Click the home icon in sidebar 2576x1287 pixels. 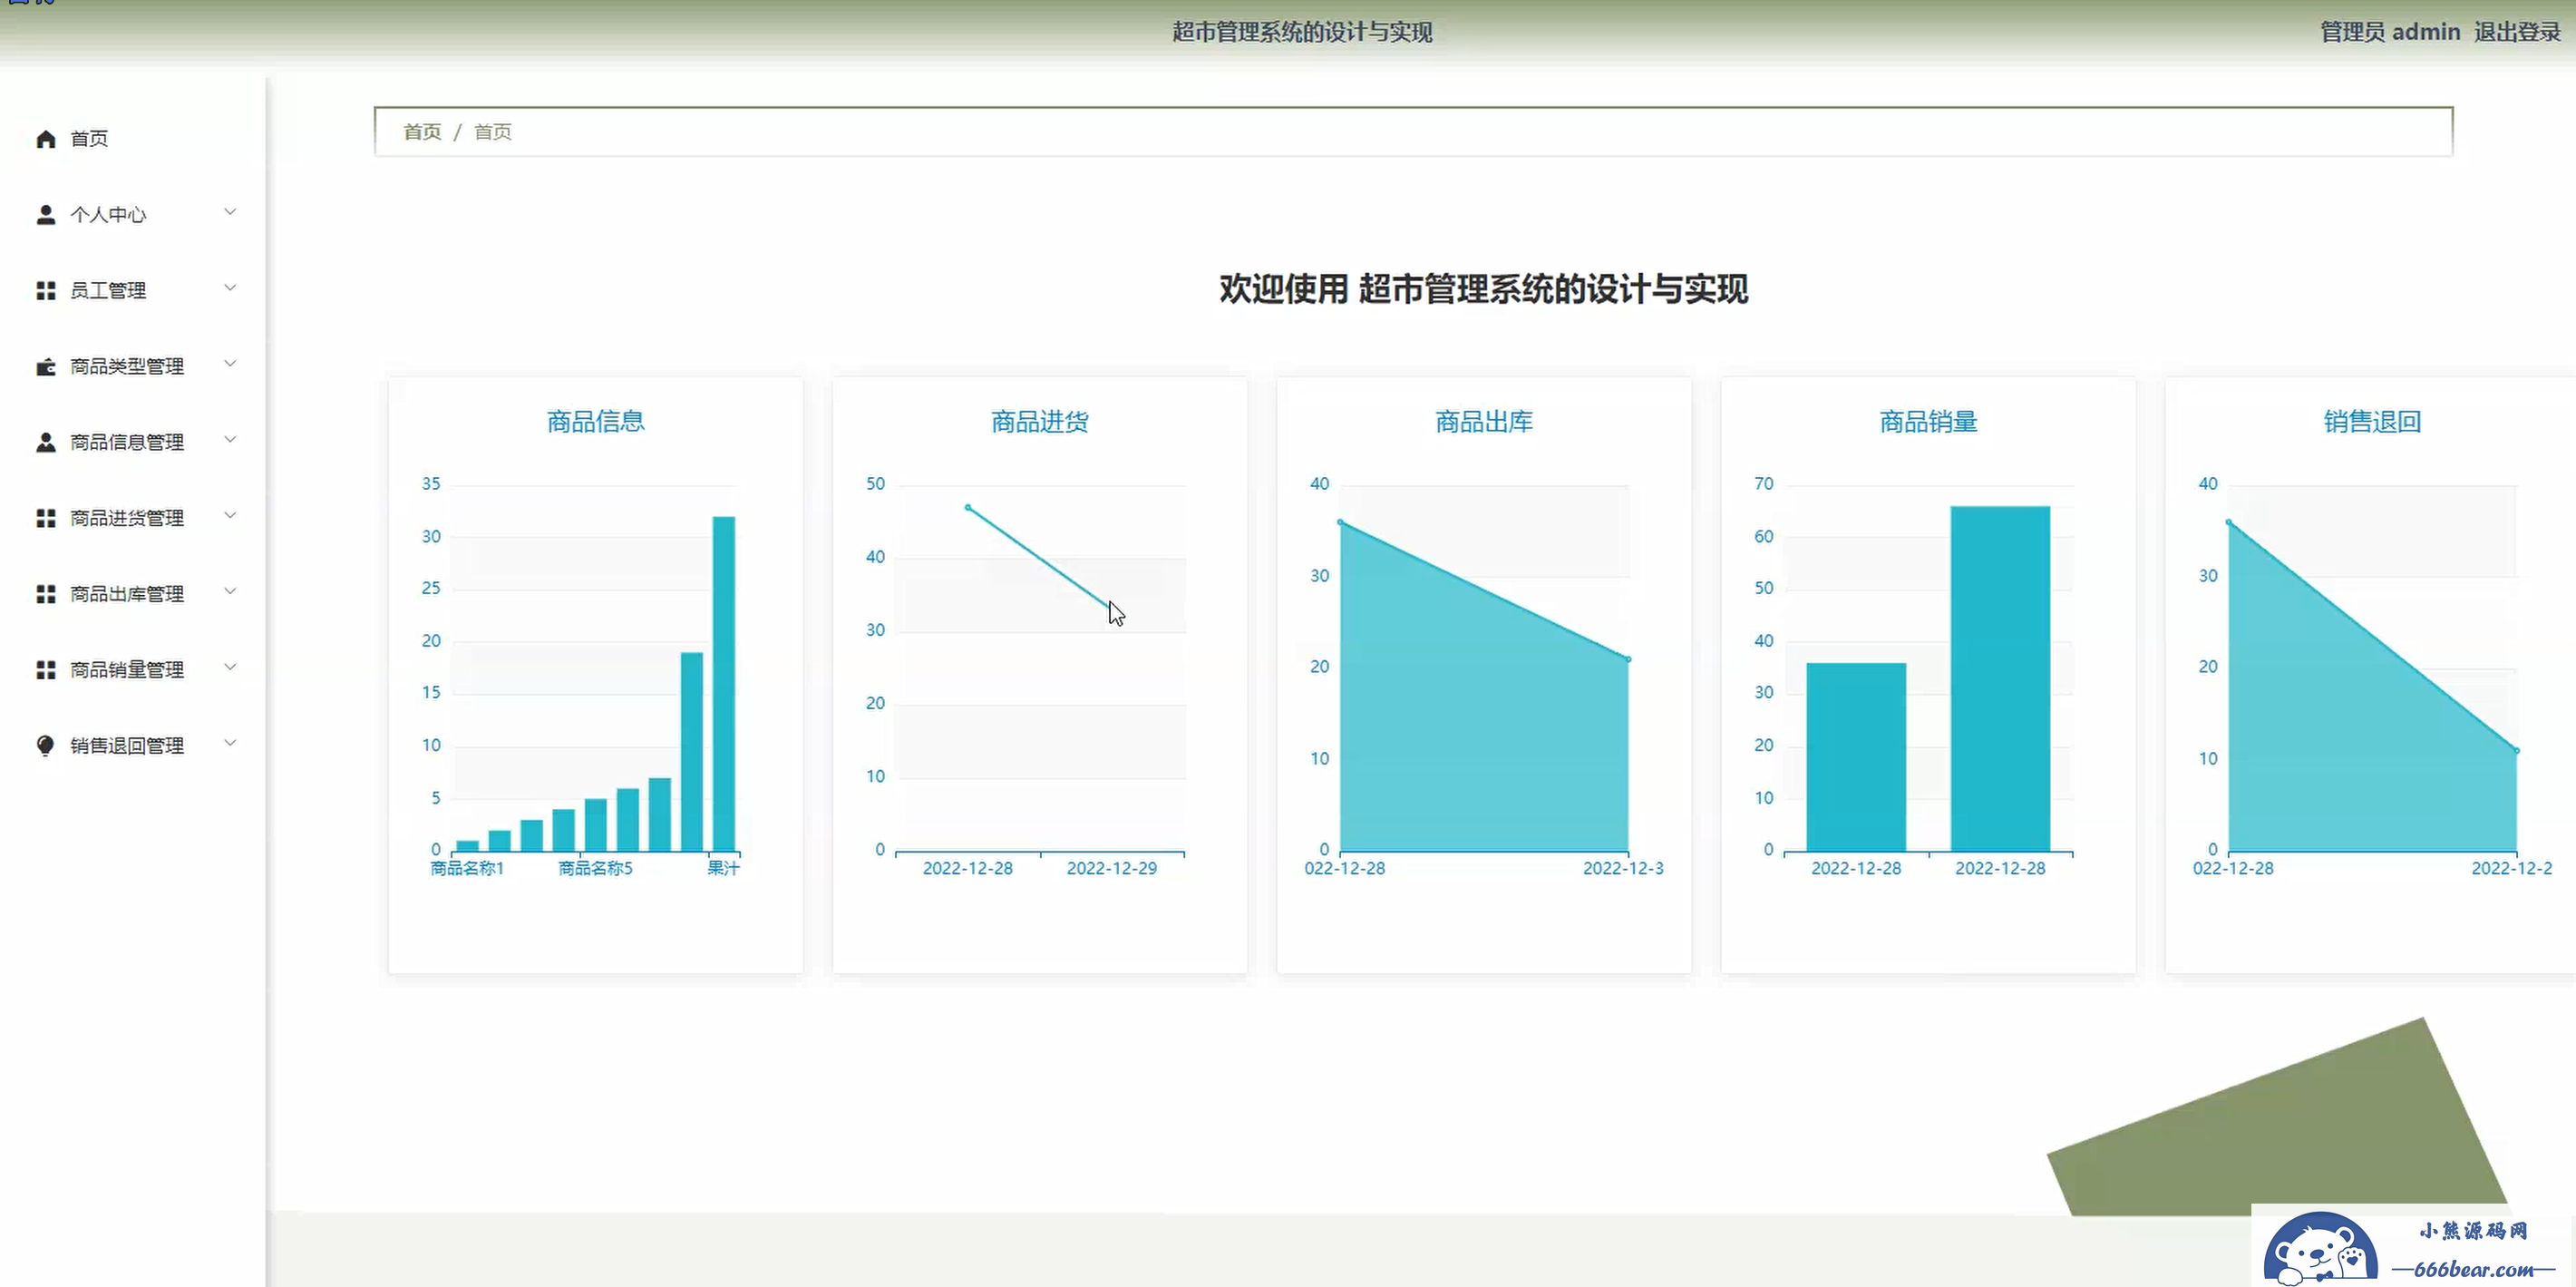click(46, 139)
